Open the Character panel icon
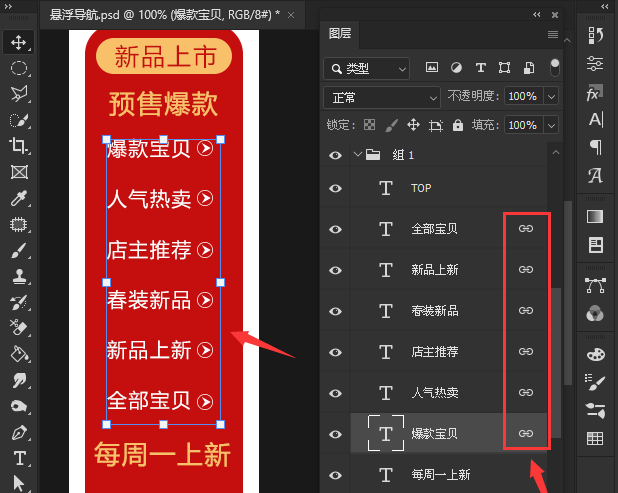 click(596, 119)
